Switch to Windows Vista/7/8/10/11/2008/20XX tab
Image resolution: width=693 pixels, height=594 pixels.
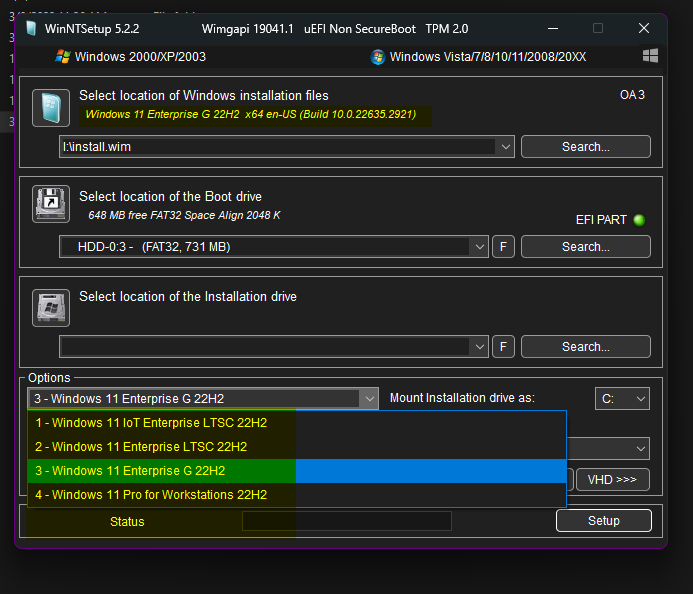click(x=478, y=57)
